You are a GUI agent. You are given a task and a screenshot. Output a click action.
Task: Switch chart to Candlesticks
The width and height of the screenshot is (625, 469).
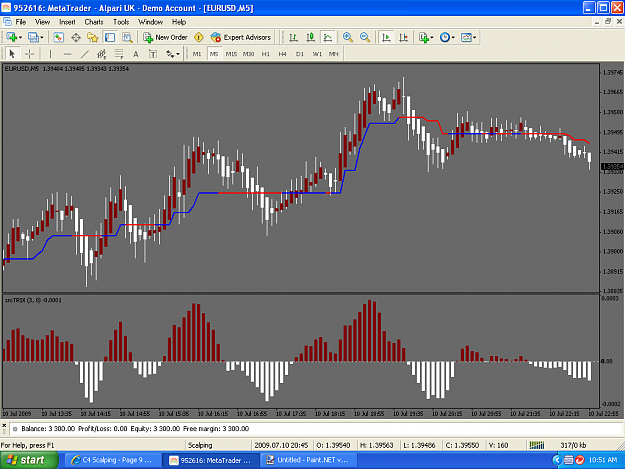pyautogui.click(x=311, y=37)
